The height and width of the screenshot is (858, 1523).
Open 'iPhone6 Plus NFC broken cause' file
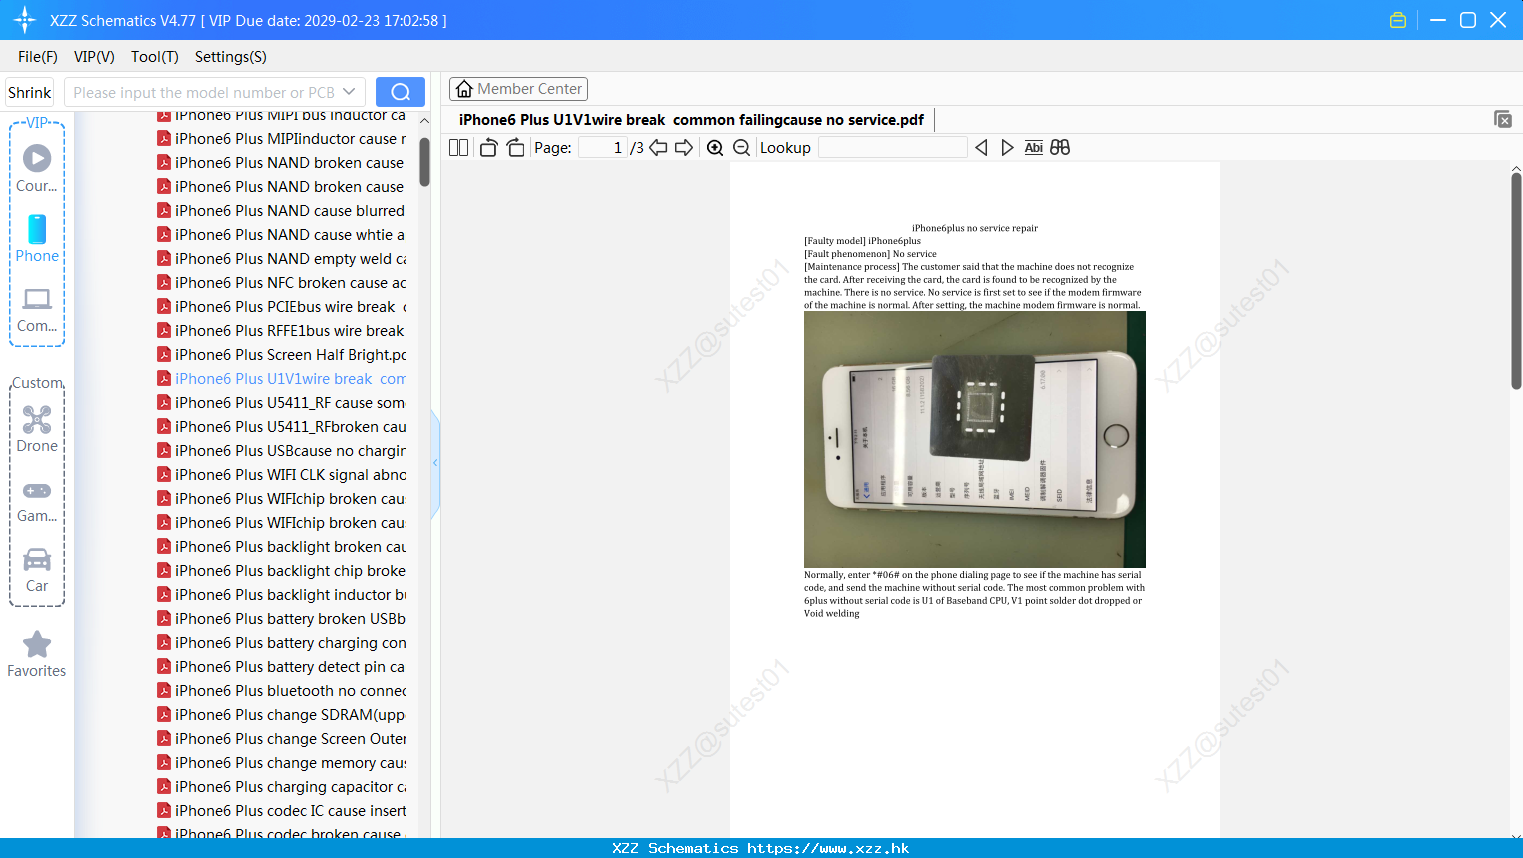[x=282, y=283]
